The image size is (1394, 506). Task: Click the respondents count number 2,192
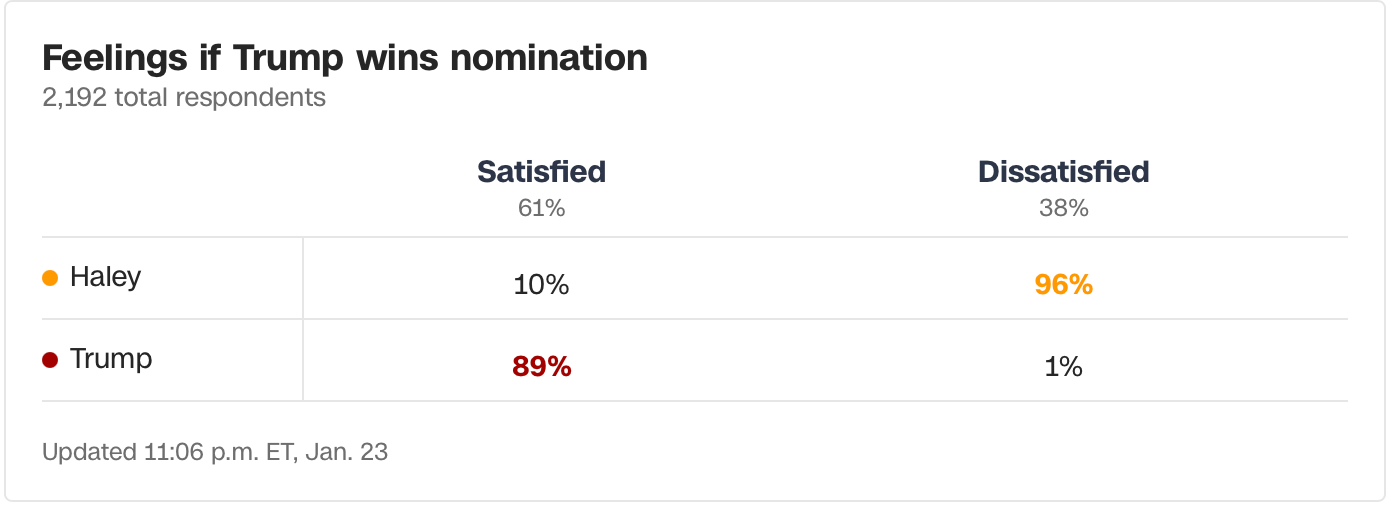click(75, 97)
